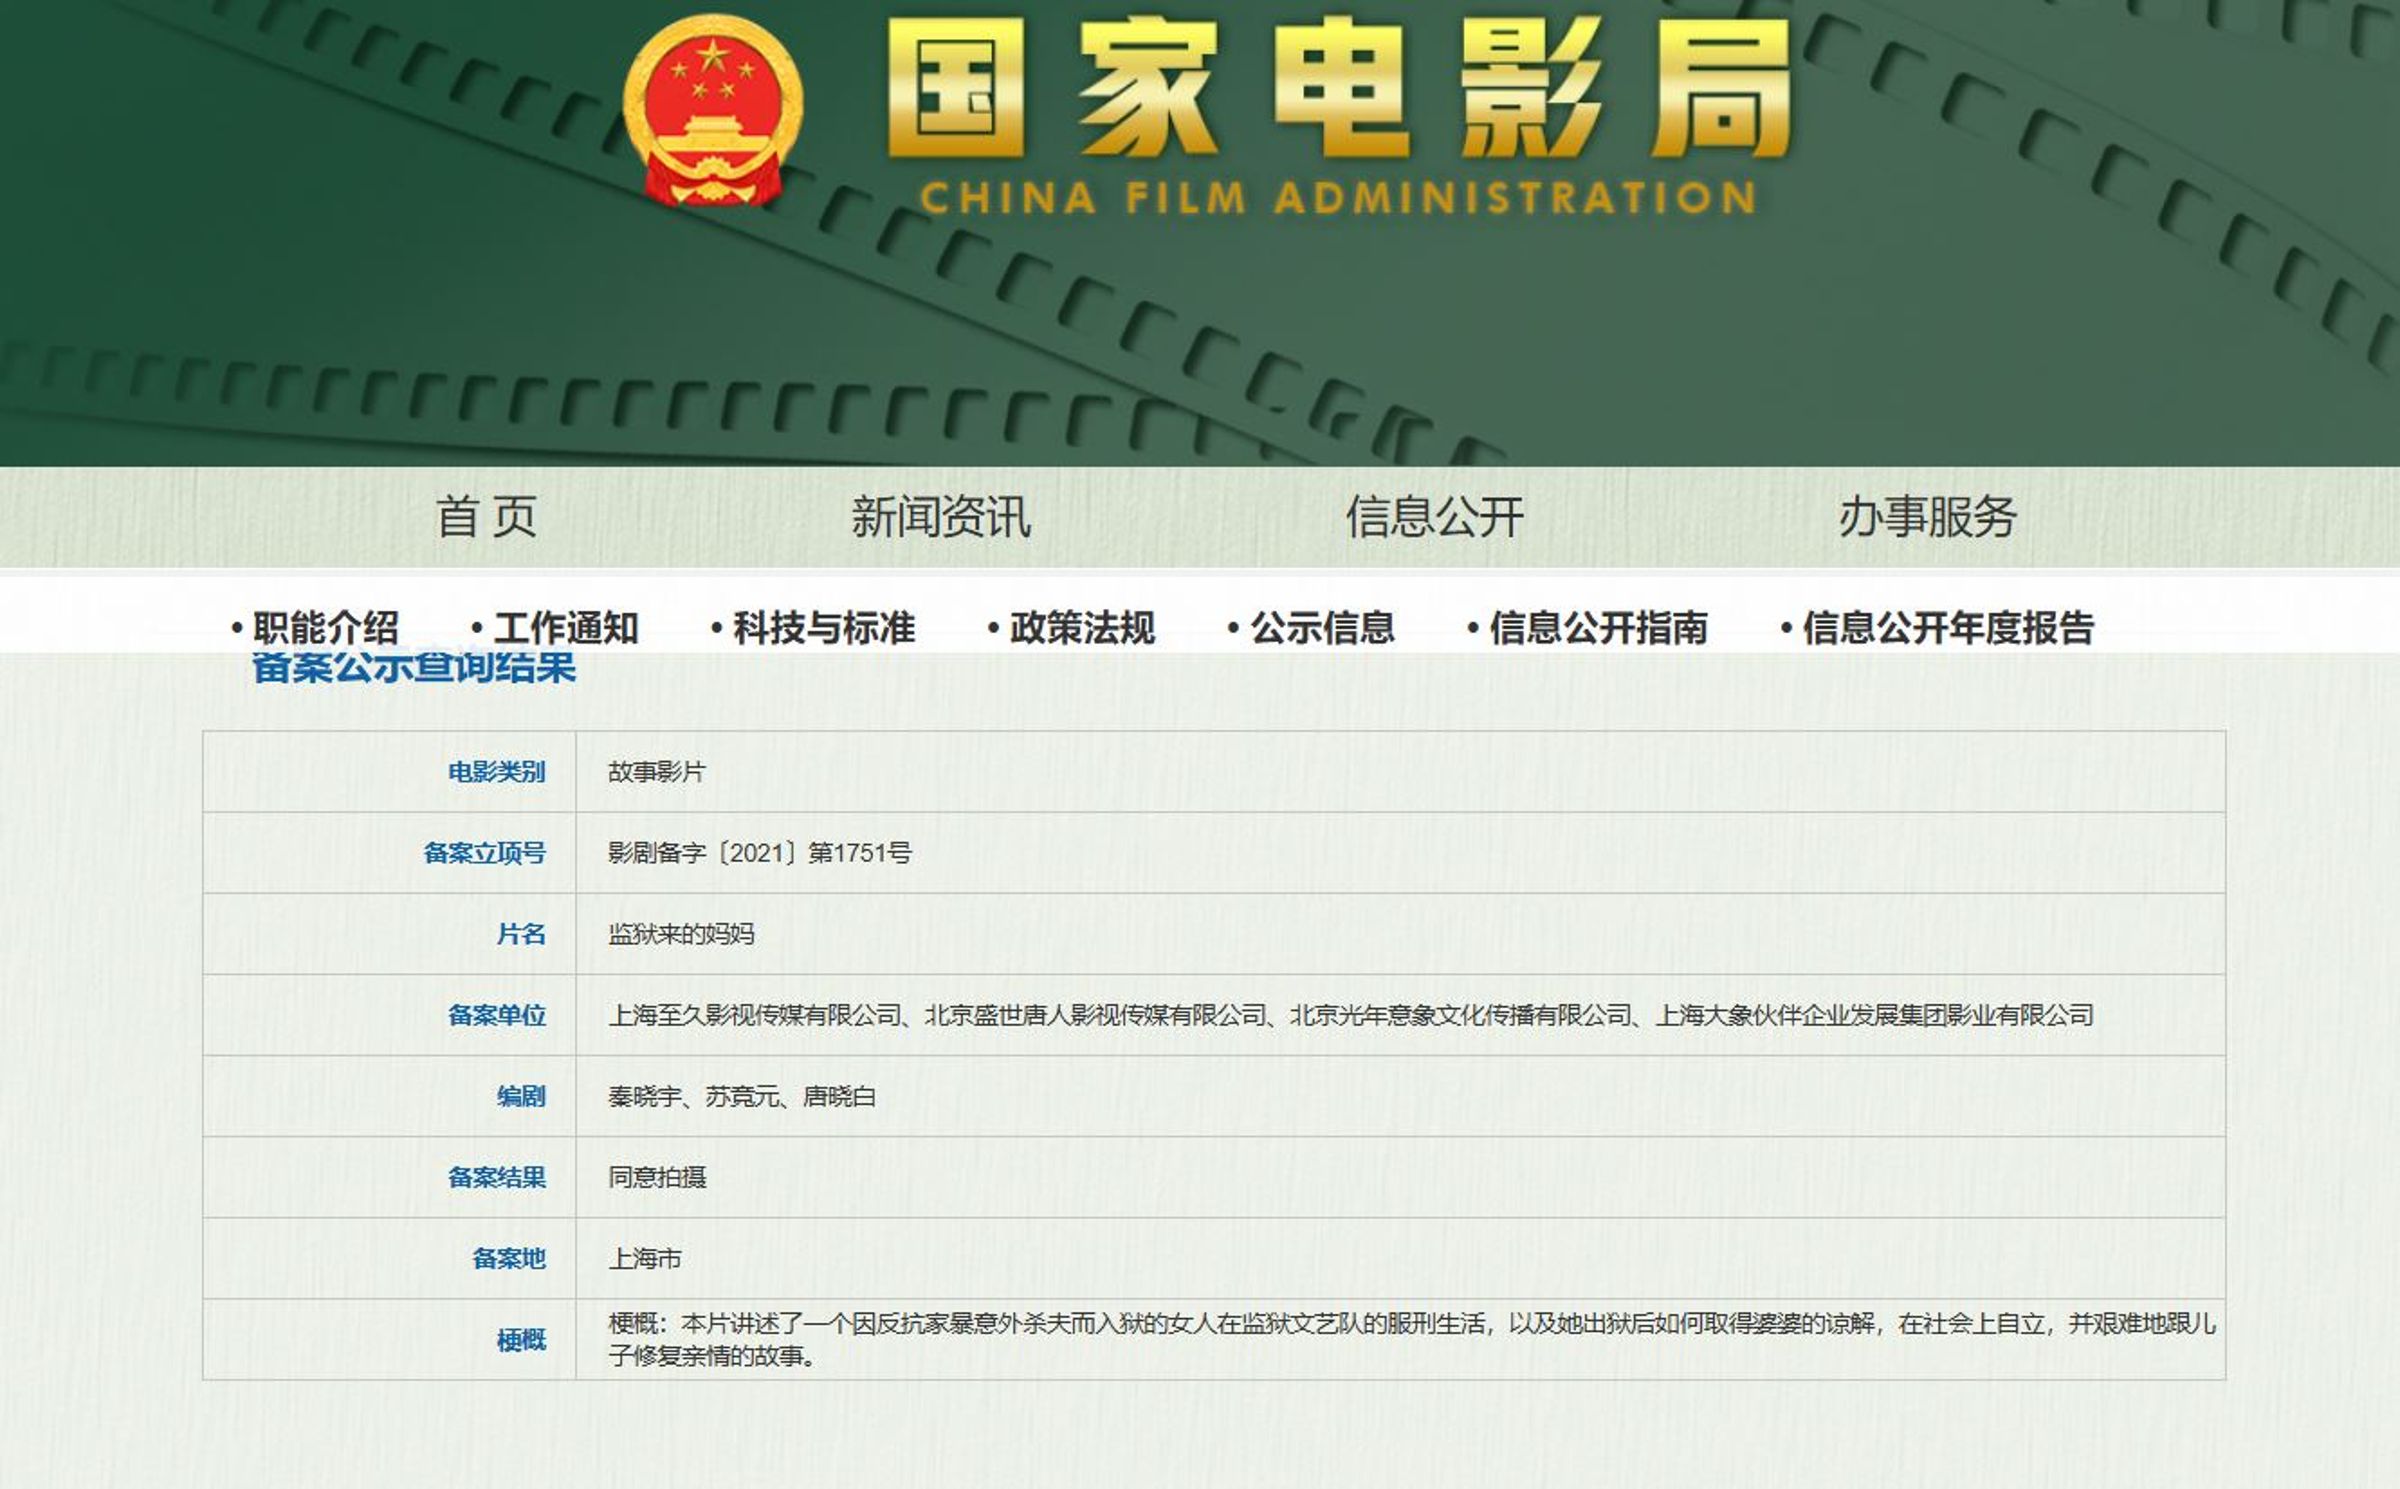The width and height of the screenshot is (2400, 1489).
Task: Click the 电影类别 row label
Action: point(496,772)
